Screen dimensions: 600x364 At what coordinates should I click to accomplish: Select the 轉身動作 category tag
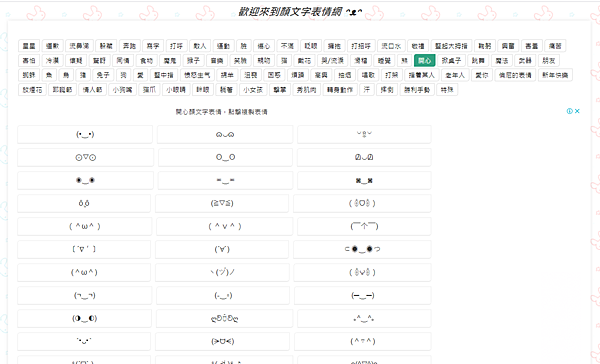click(x=340, y=90)
